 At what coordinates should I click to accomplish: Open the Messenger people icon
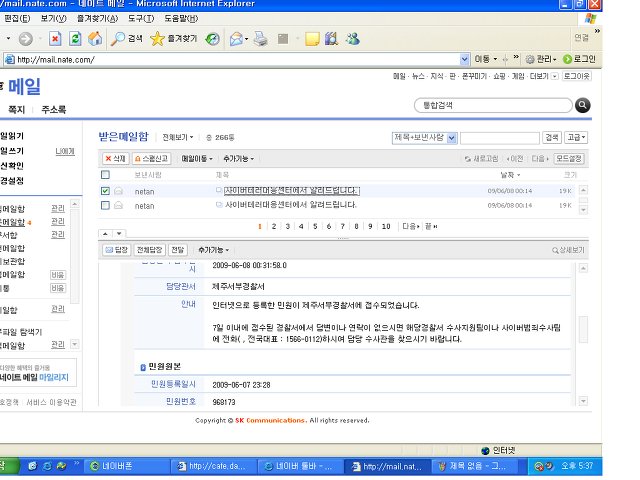(x=353, y=39)
